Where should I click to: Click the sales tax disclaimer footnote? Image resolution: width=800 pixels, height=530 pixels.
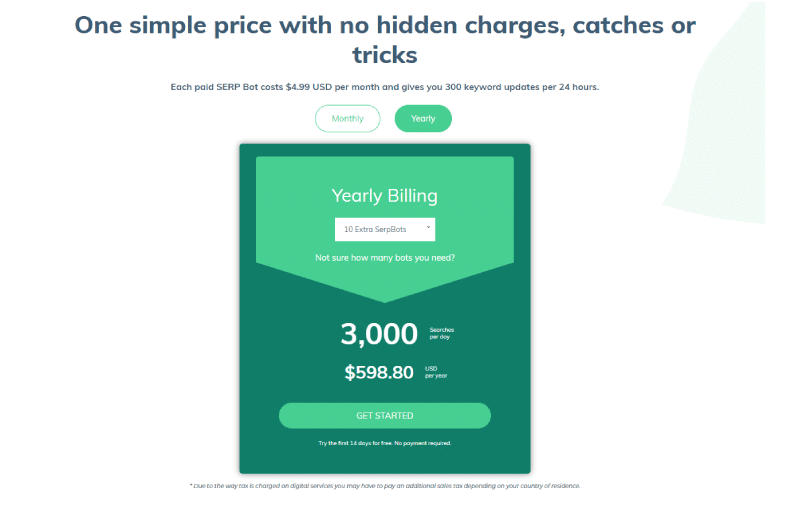(385, 486)
